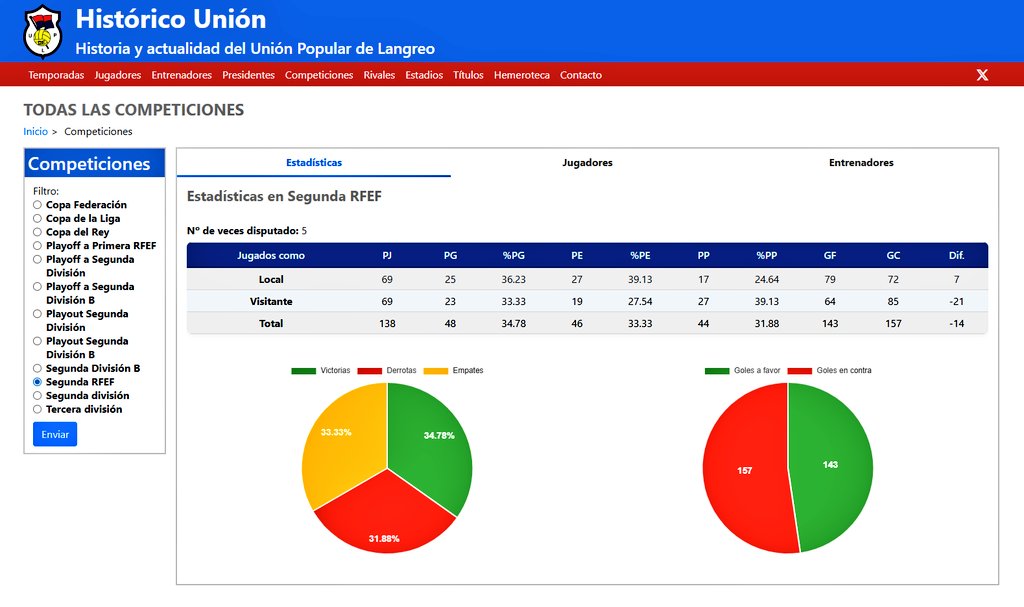
Task: Select Playoff a Segunda División B filter
Action: pyautogui.click(x=37, y=286)
